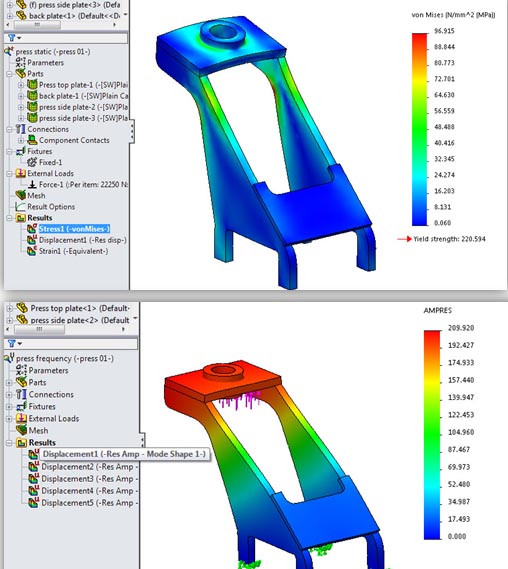508x569 pixels.
Task: Click the upper panel horizontal scrollbar thumb
Action: pos(37,25)
